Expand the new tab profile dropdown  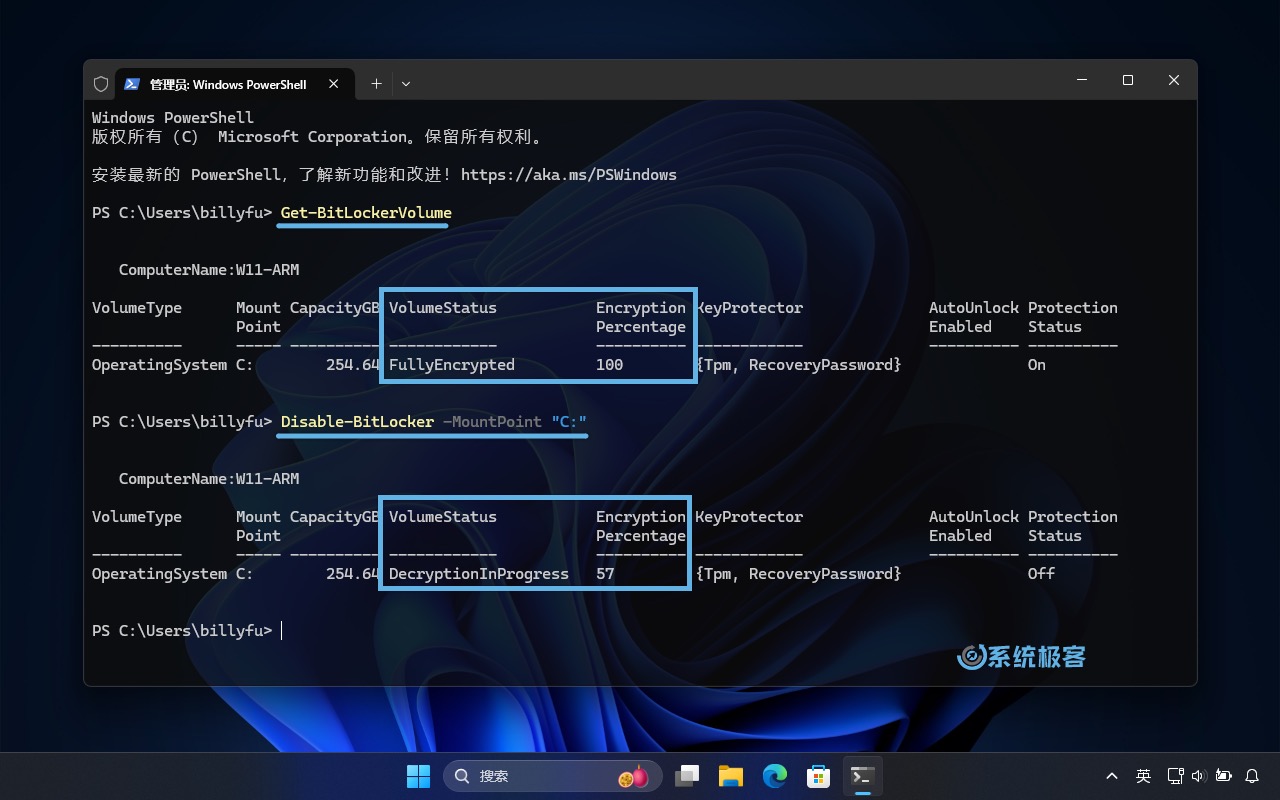pyautogui.click(x=406, y=84)
